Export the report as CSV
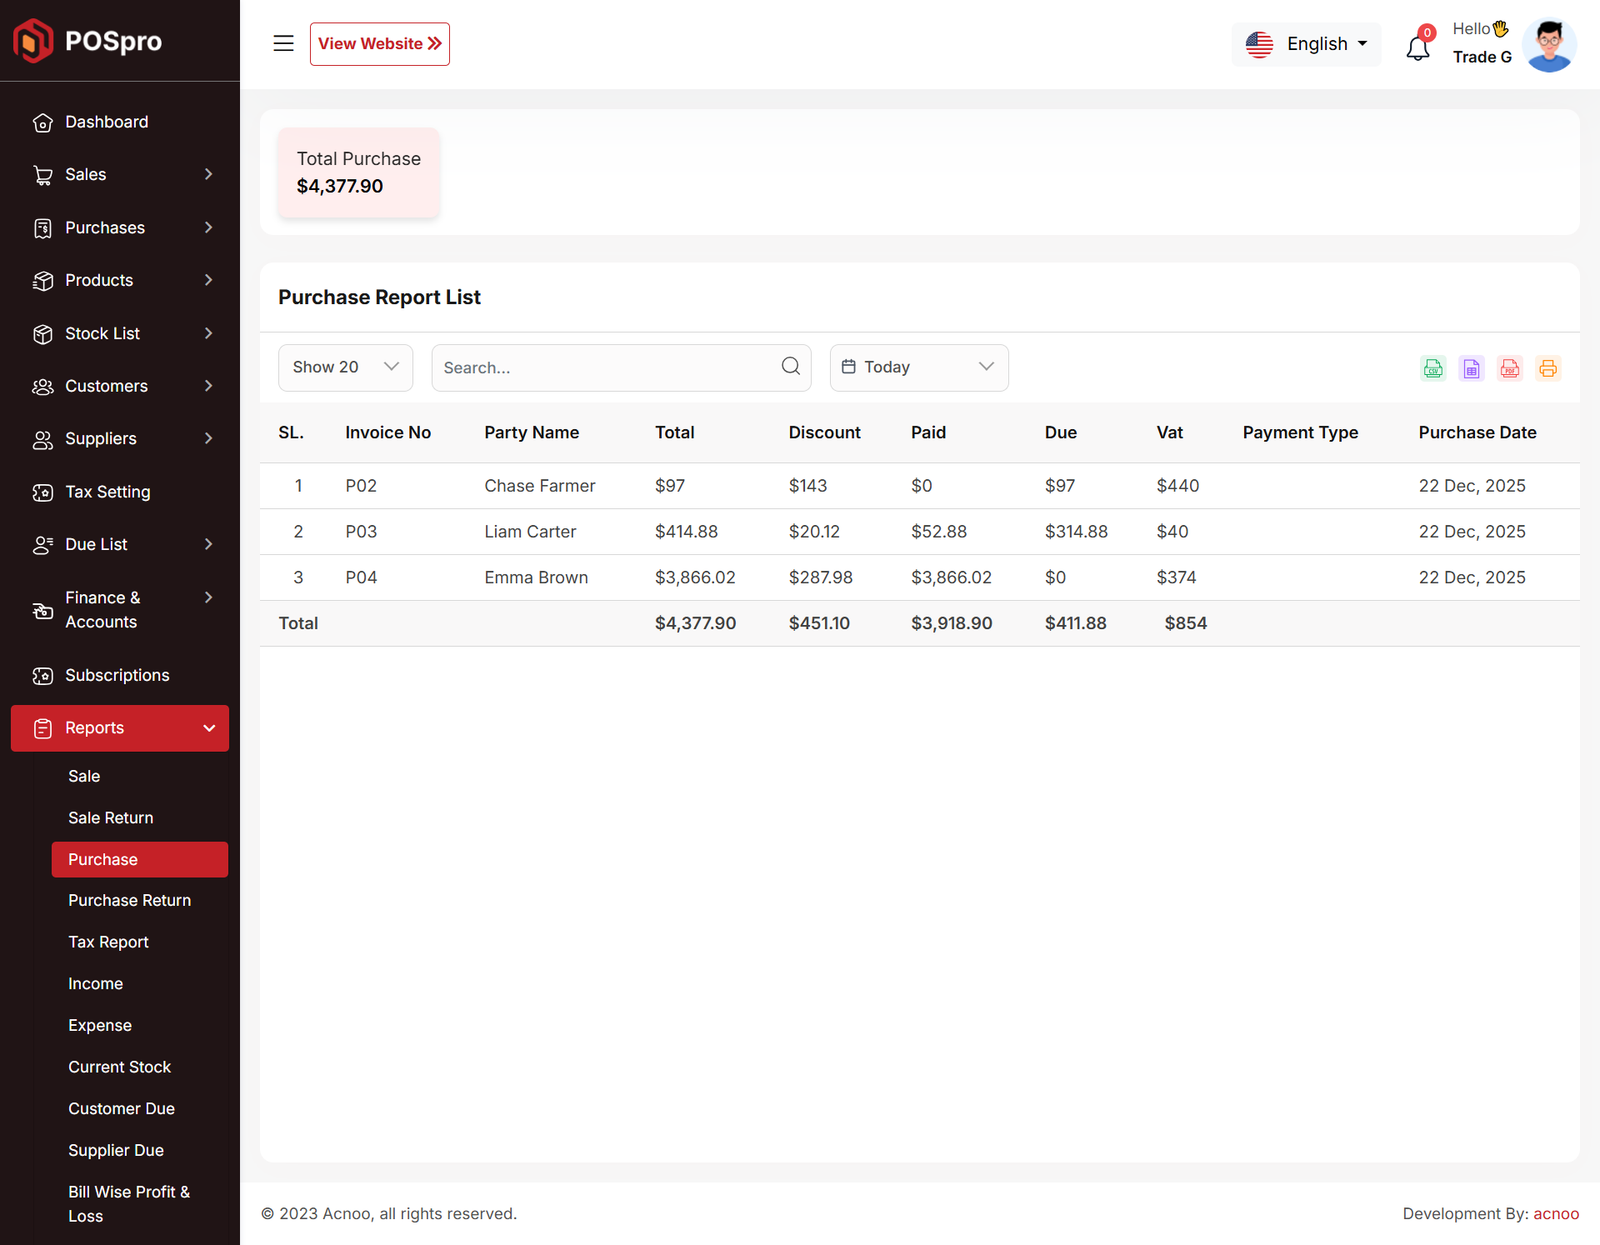 [1433, 368]
